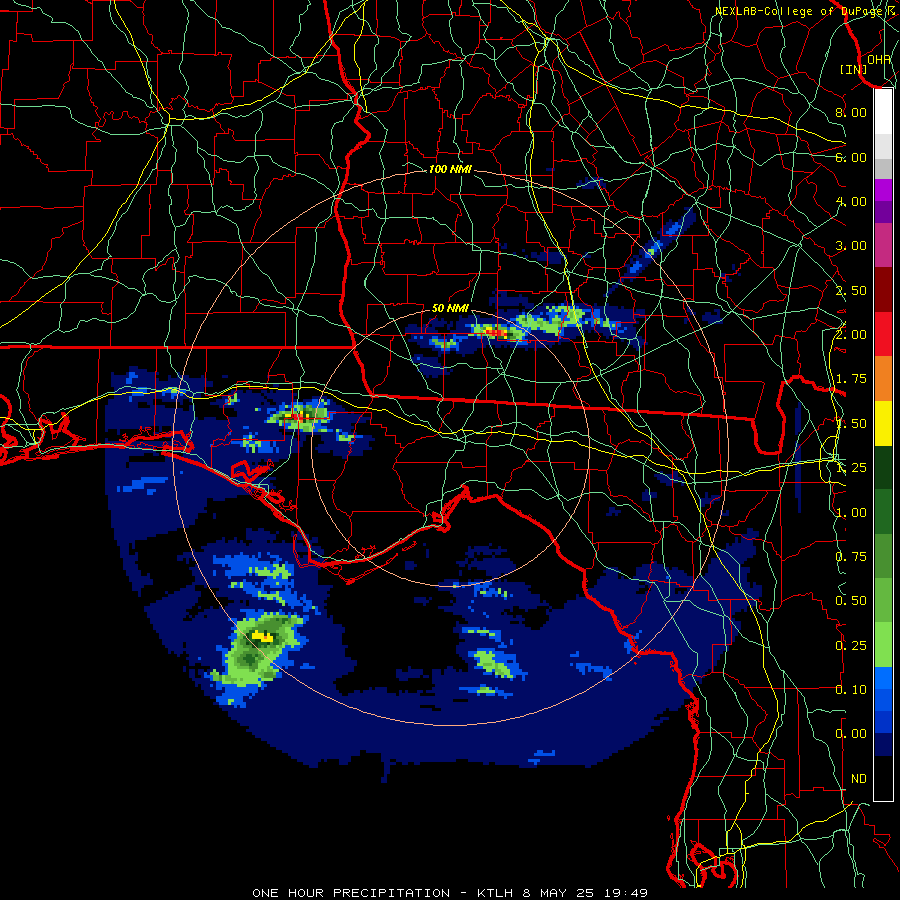The image size is (900, 900).
Task: Click the yellow swatch in the legend
Action: (x=883, y=424)
